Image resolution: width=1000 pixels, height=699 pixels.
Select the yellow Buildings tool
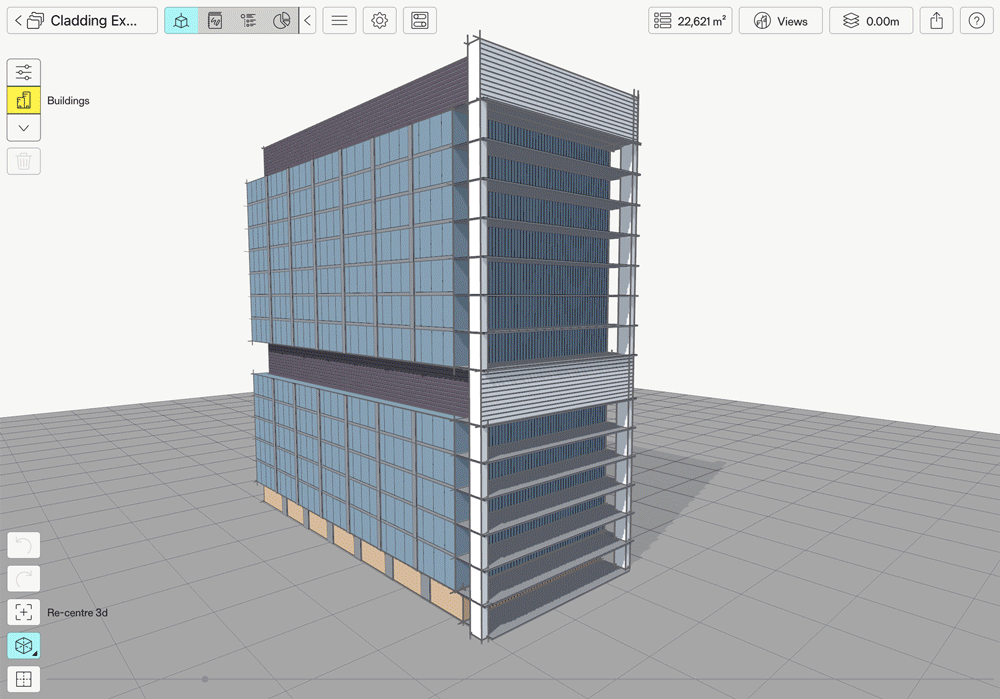tap(24, 100)
